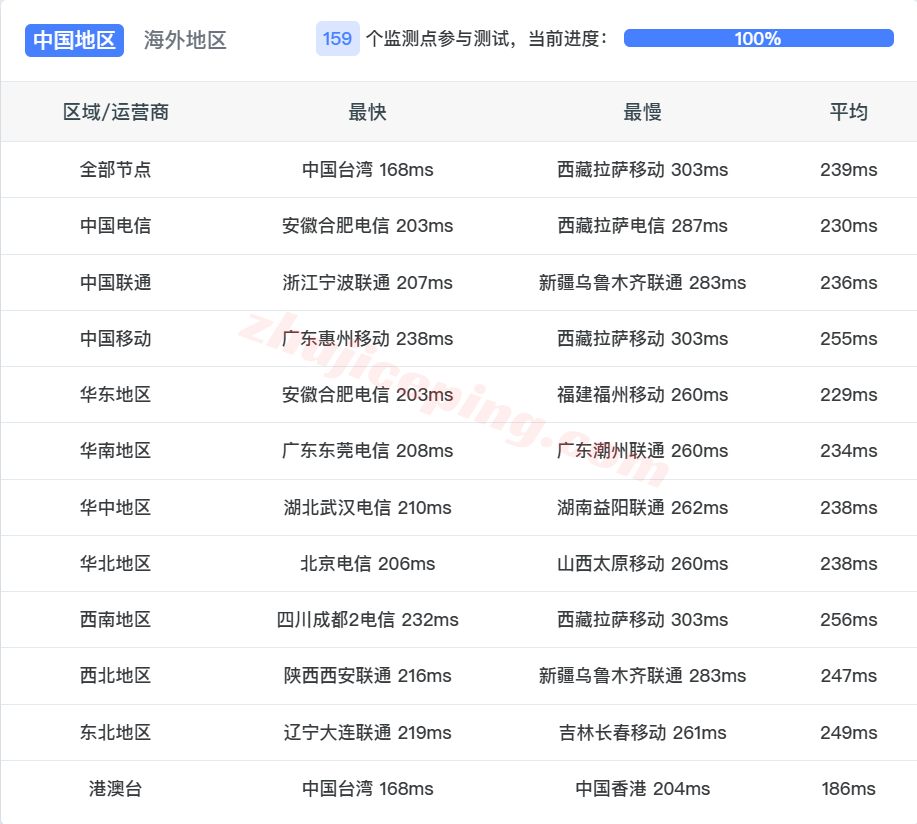917x824 pixels.
Task: Click 辽宁大连联通 219ms cell
Action: click(x=367, y=732)
